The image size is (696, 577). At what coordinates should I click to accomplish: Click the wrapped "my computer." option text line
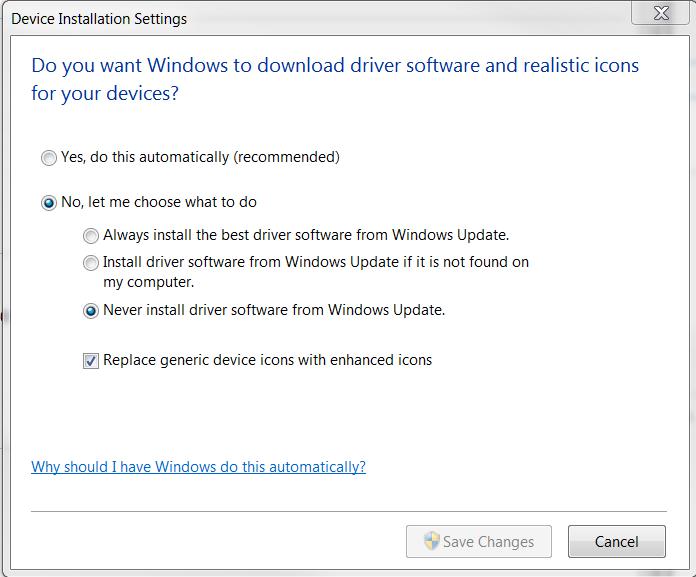tap(148, 282)
